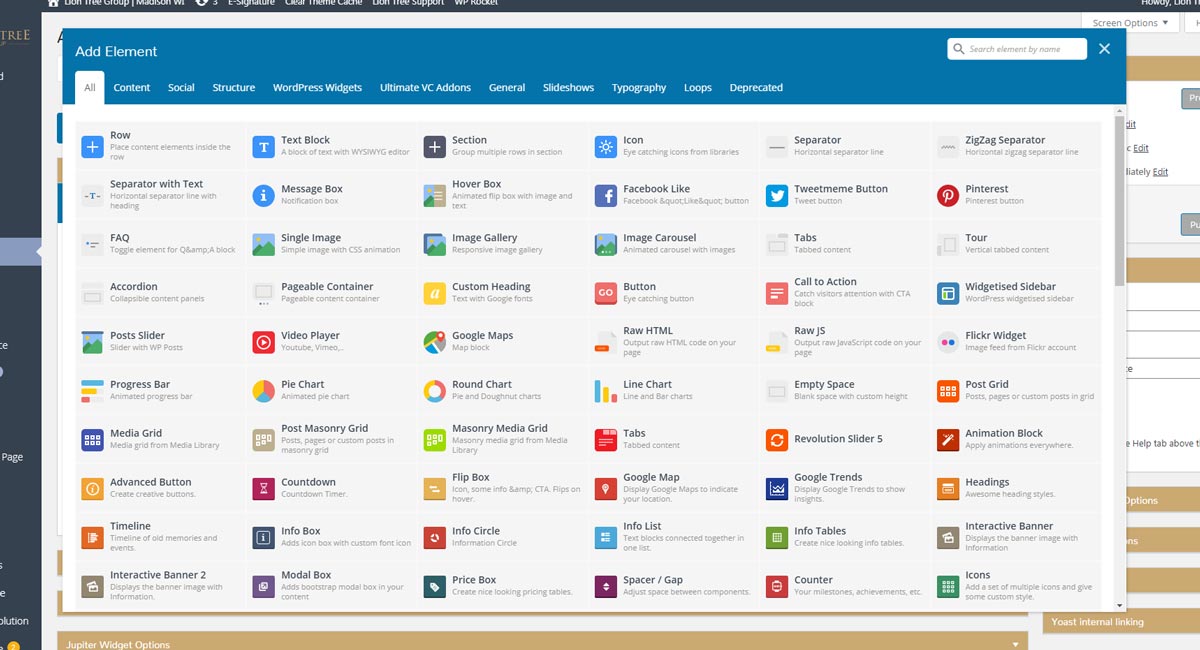Pick the Empty Space element
This screenshot has width=1200, height=650.
pos(843,390)
